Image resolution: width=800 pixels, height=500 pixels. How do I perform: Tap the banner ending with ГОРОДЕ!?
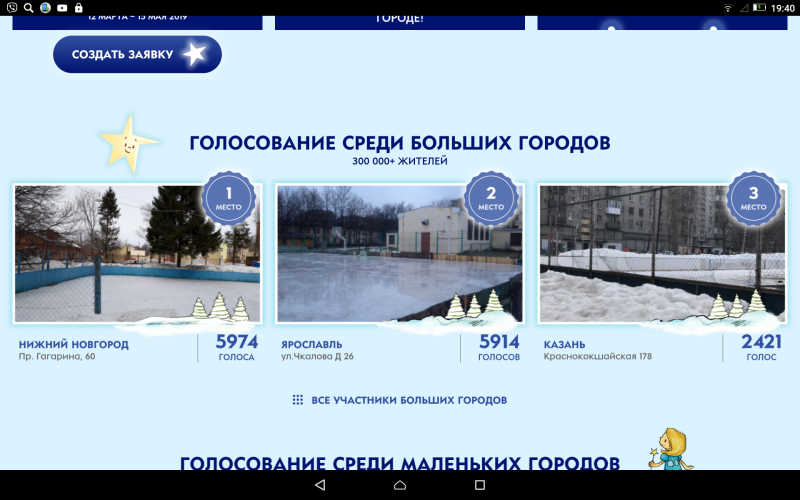(400, 22)
